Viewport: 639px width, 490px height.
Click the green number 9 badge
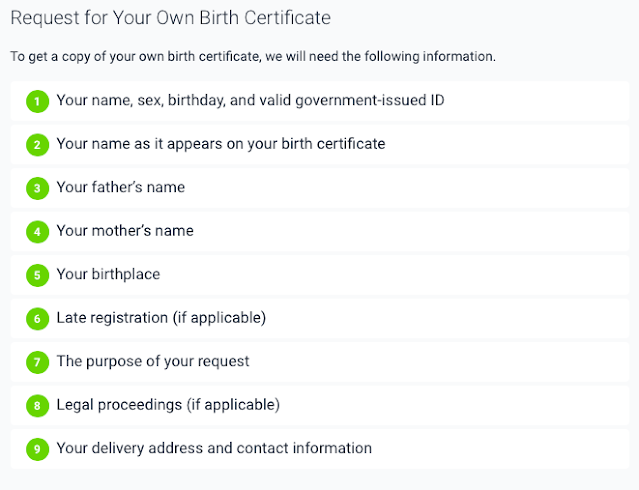[x=37, y=449]
